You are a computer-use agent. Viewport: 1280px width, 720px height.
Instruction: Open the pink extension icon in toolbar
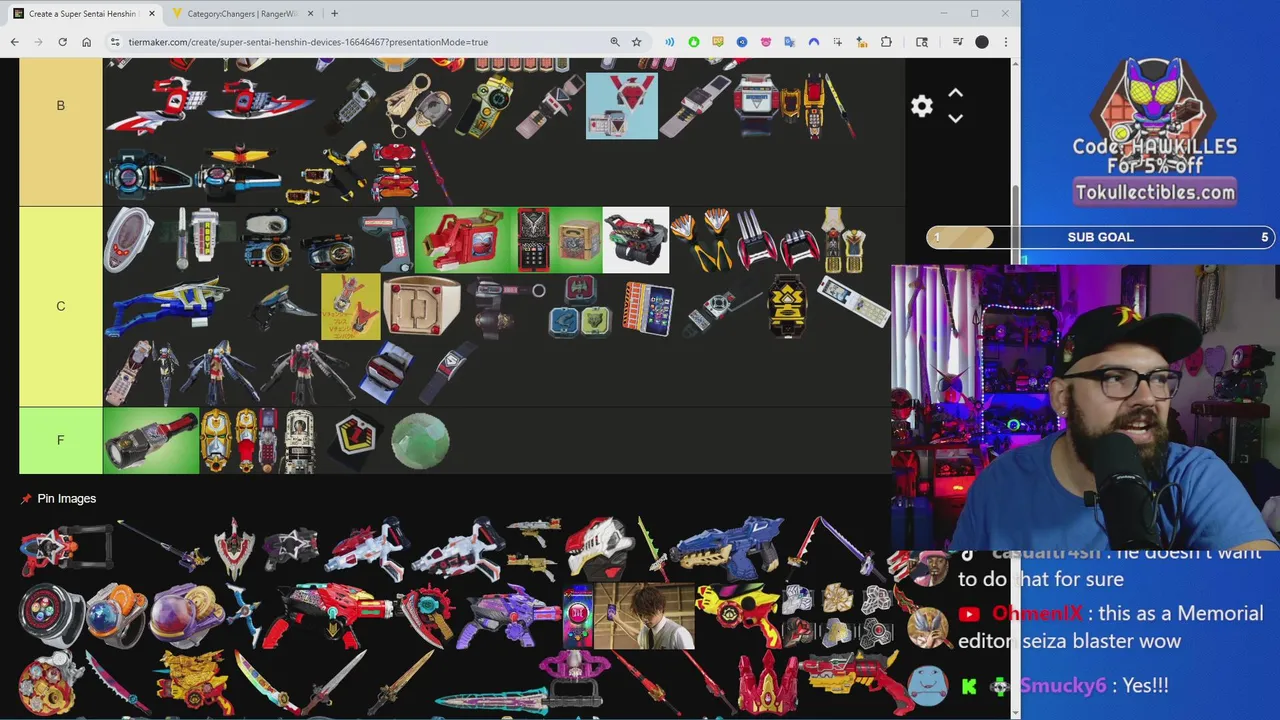coord(766,42)
